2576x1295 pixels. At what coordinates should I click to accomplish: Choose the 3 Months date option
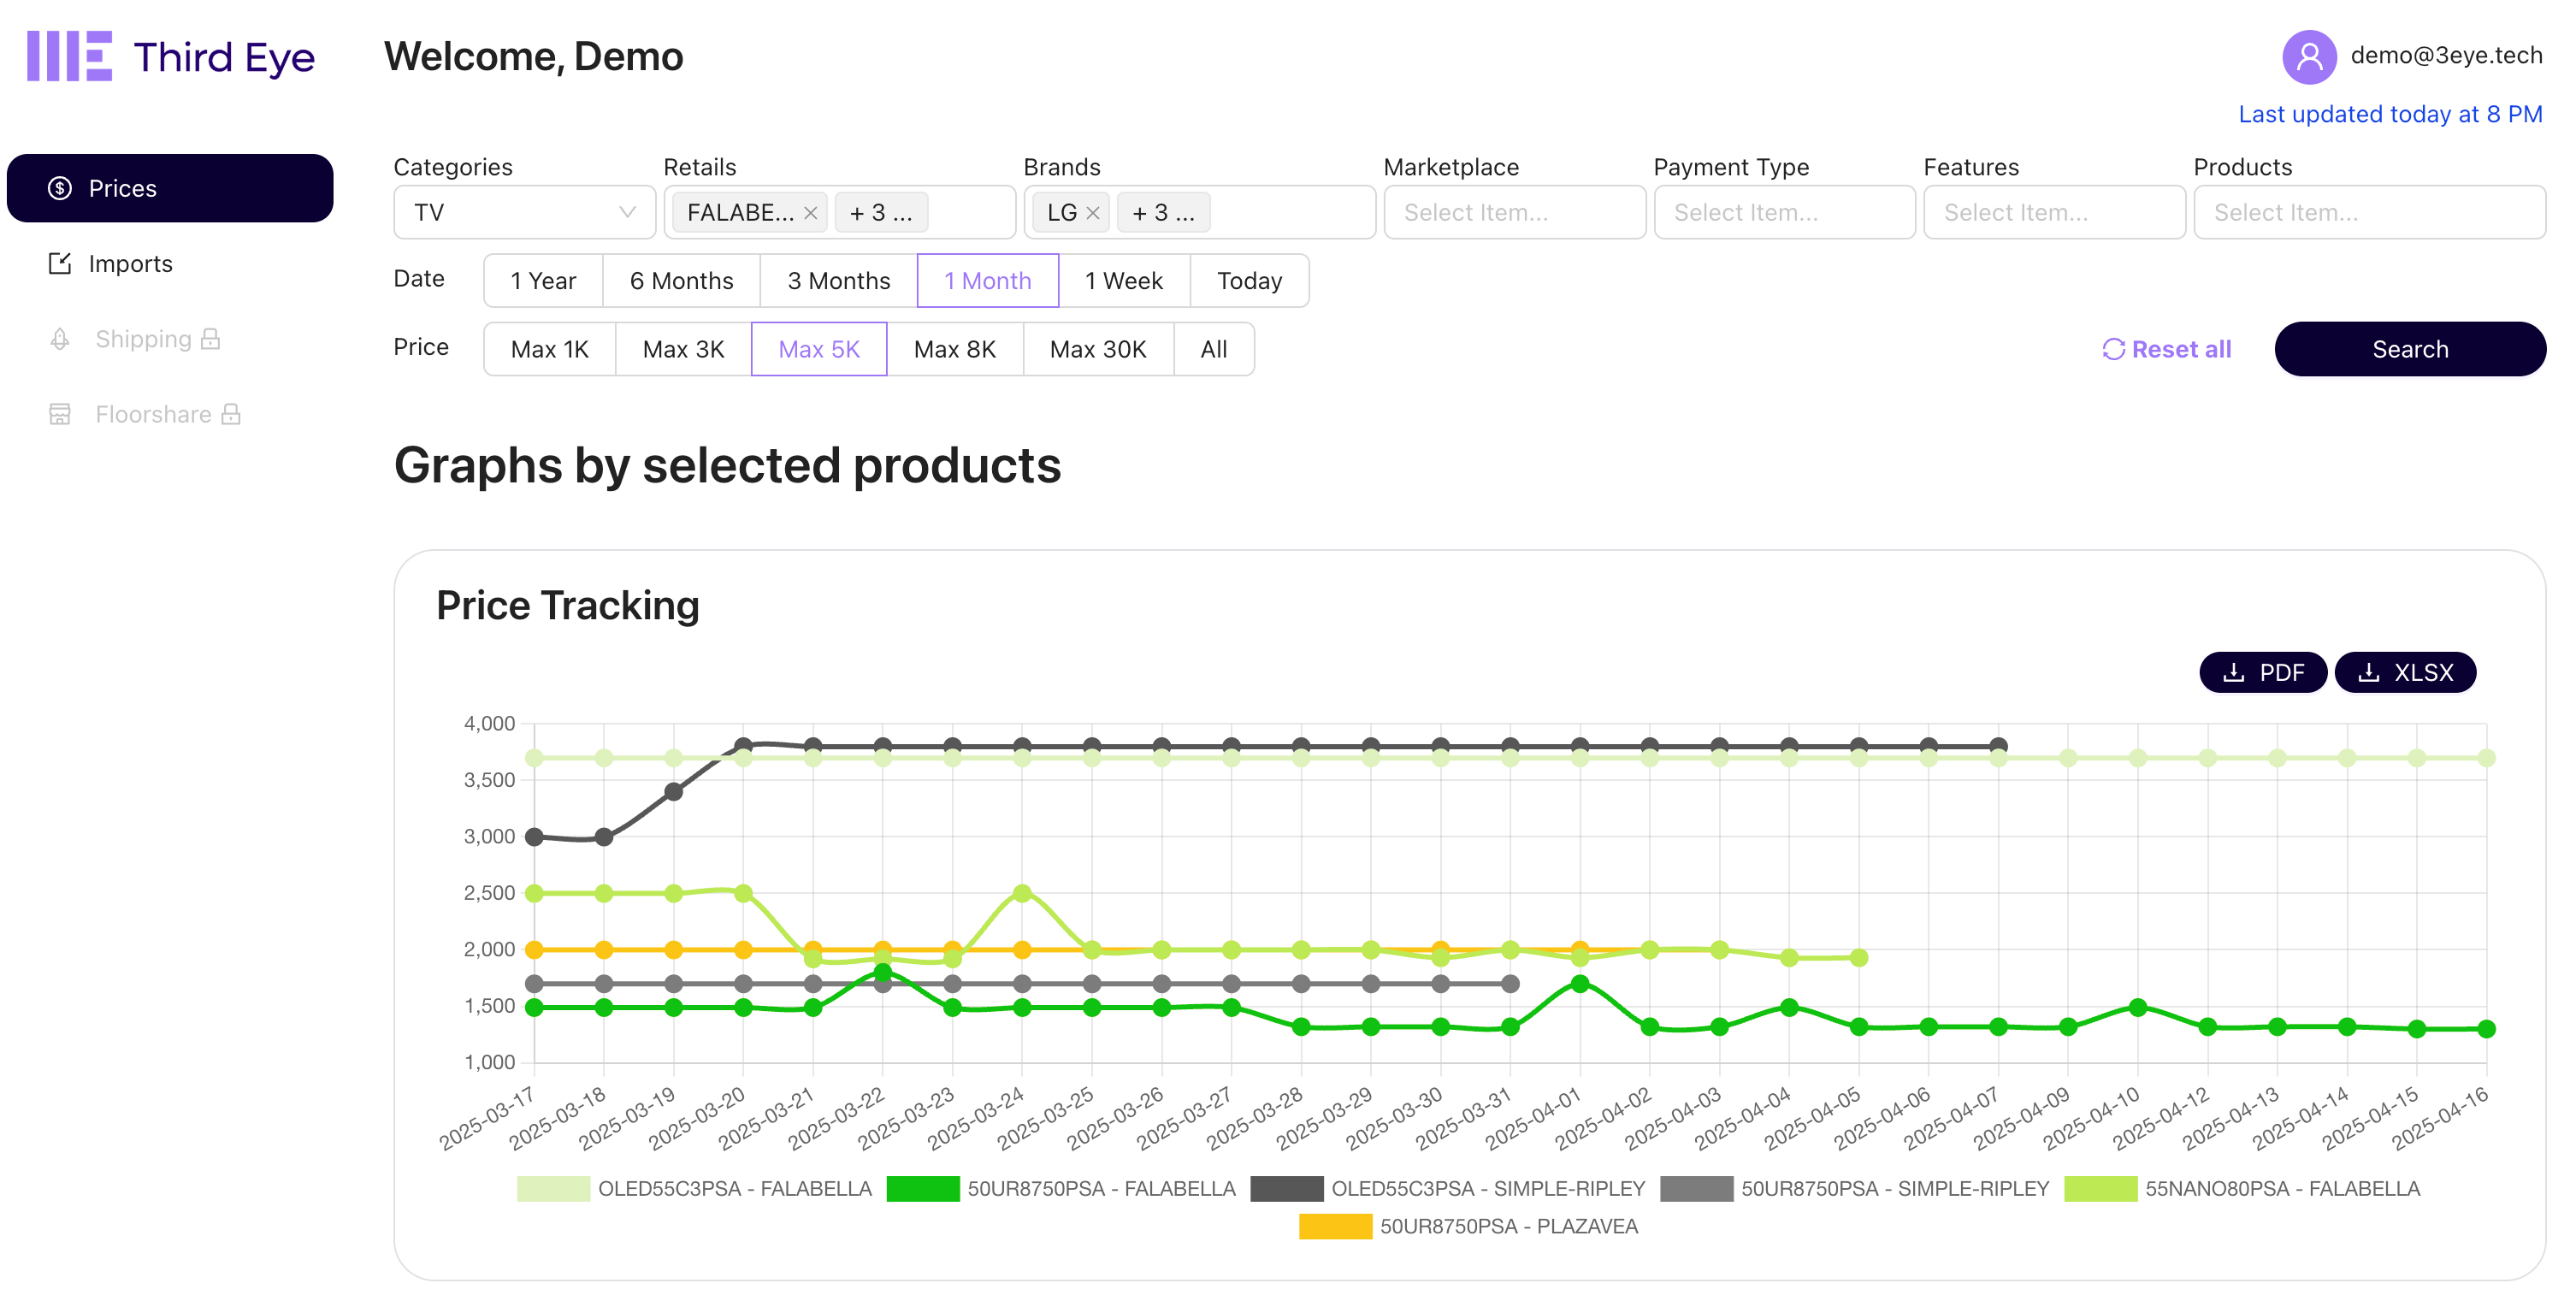pyautogui.click(x=838, y=281)
